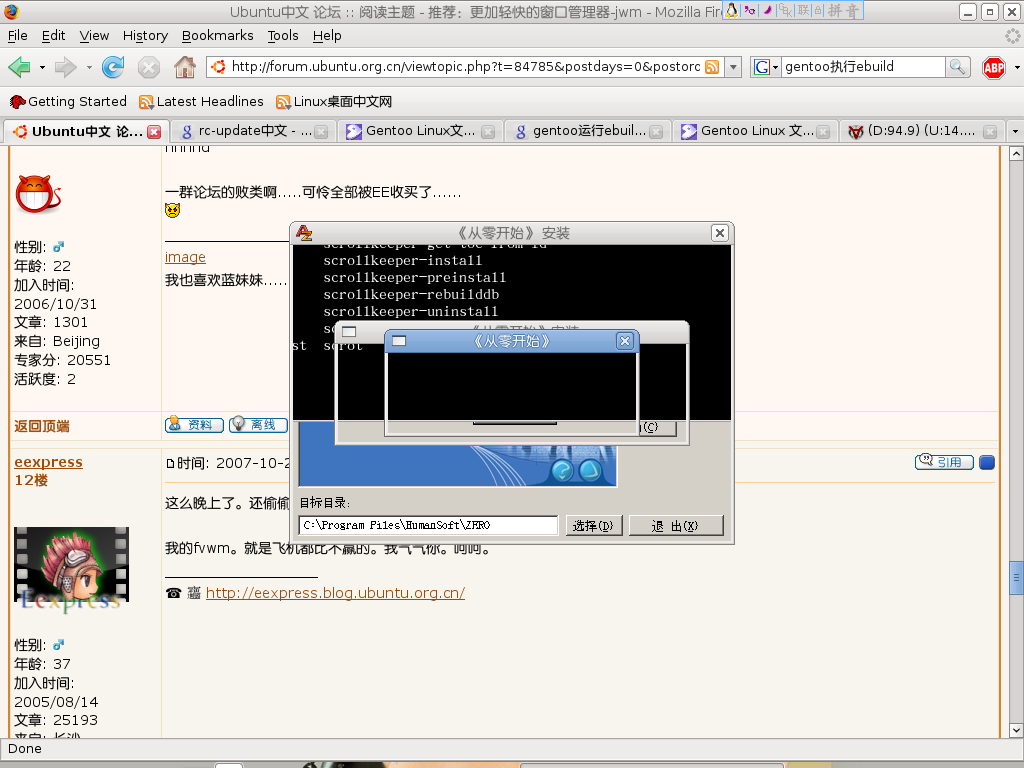Click the page's vertical scrollbar thumb
The image size is (1024, 768).
point(1016,577)
